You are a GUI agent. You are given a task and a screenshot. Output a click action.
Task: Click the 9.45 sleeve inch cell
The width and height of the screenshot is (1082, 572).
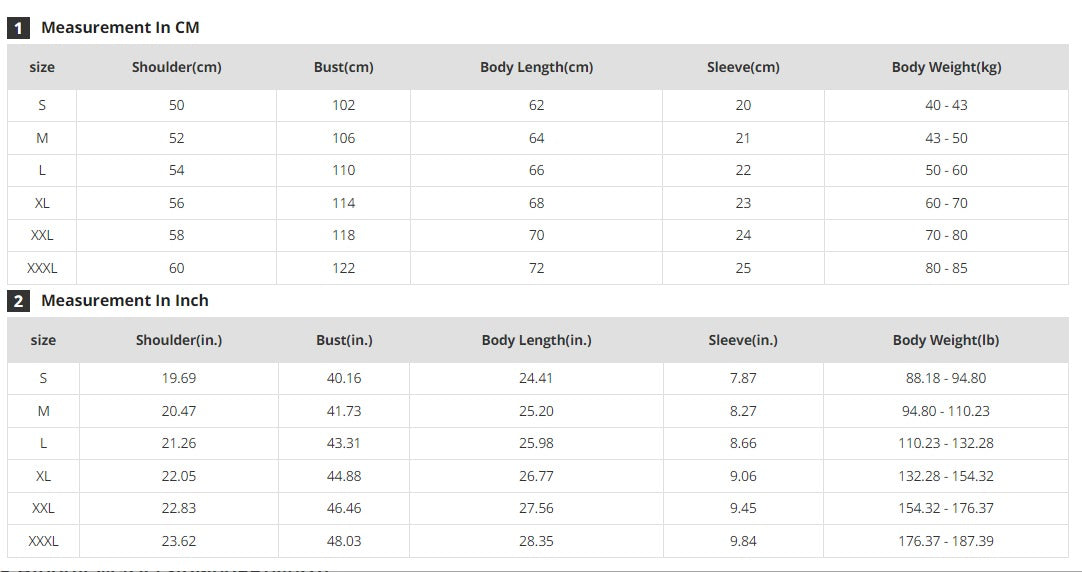[x=743, y=508]
